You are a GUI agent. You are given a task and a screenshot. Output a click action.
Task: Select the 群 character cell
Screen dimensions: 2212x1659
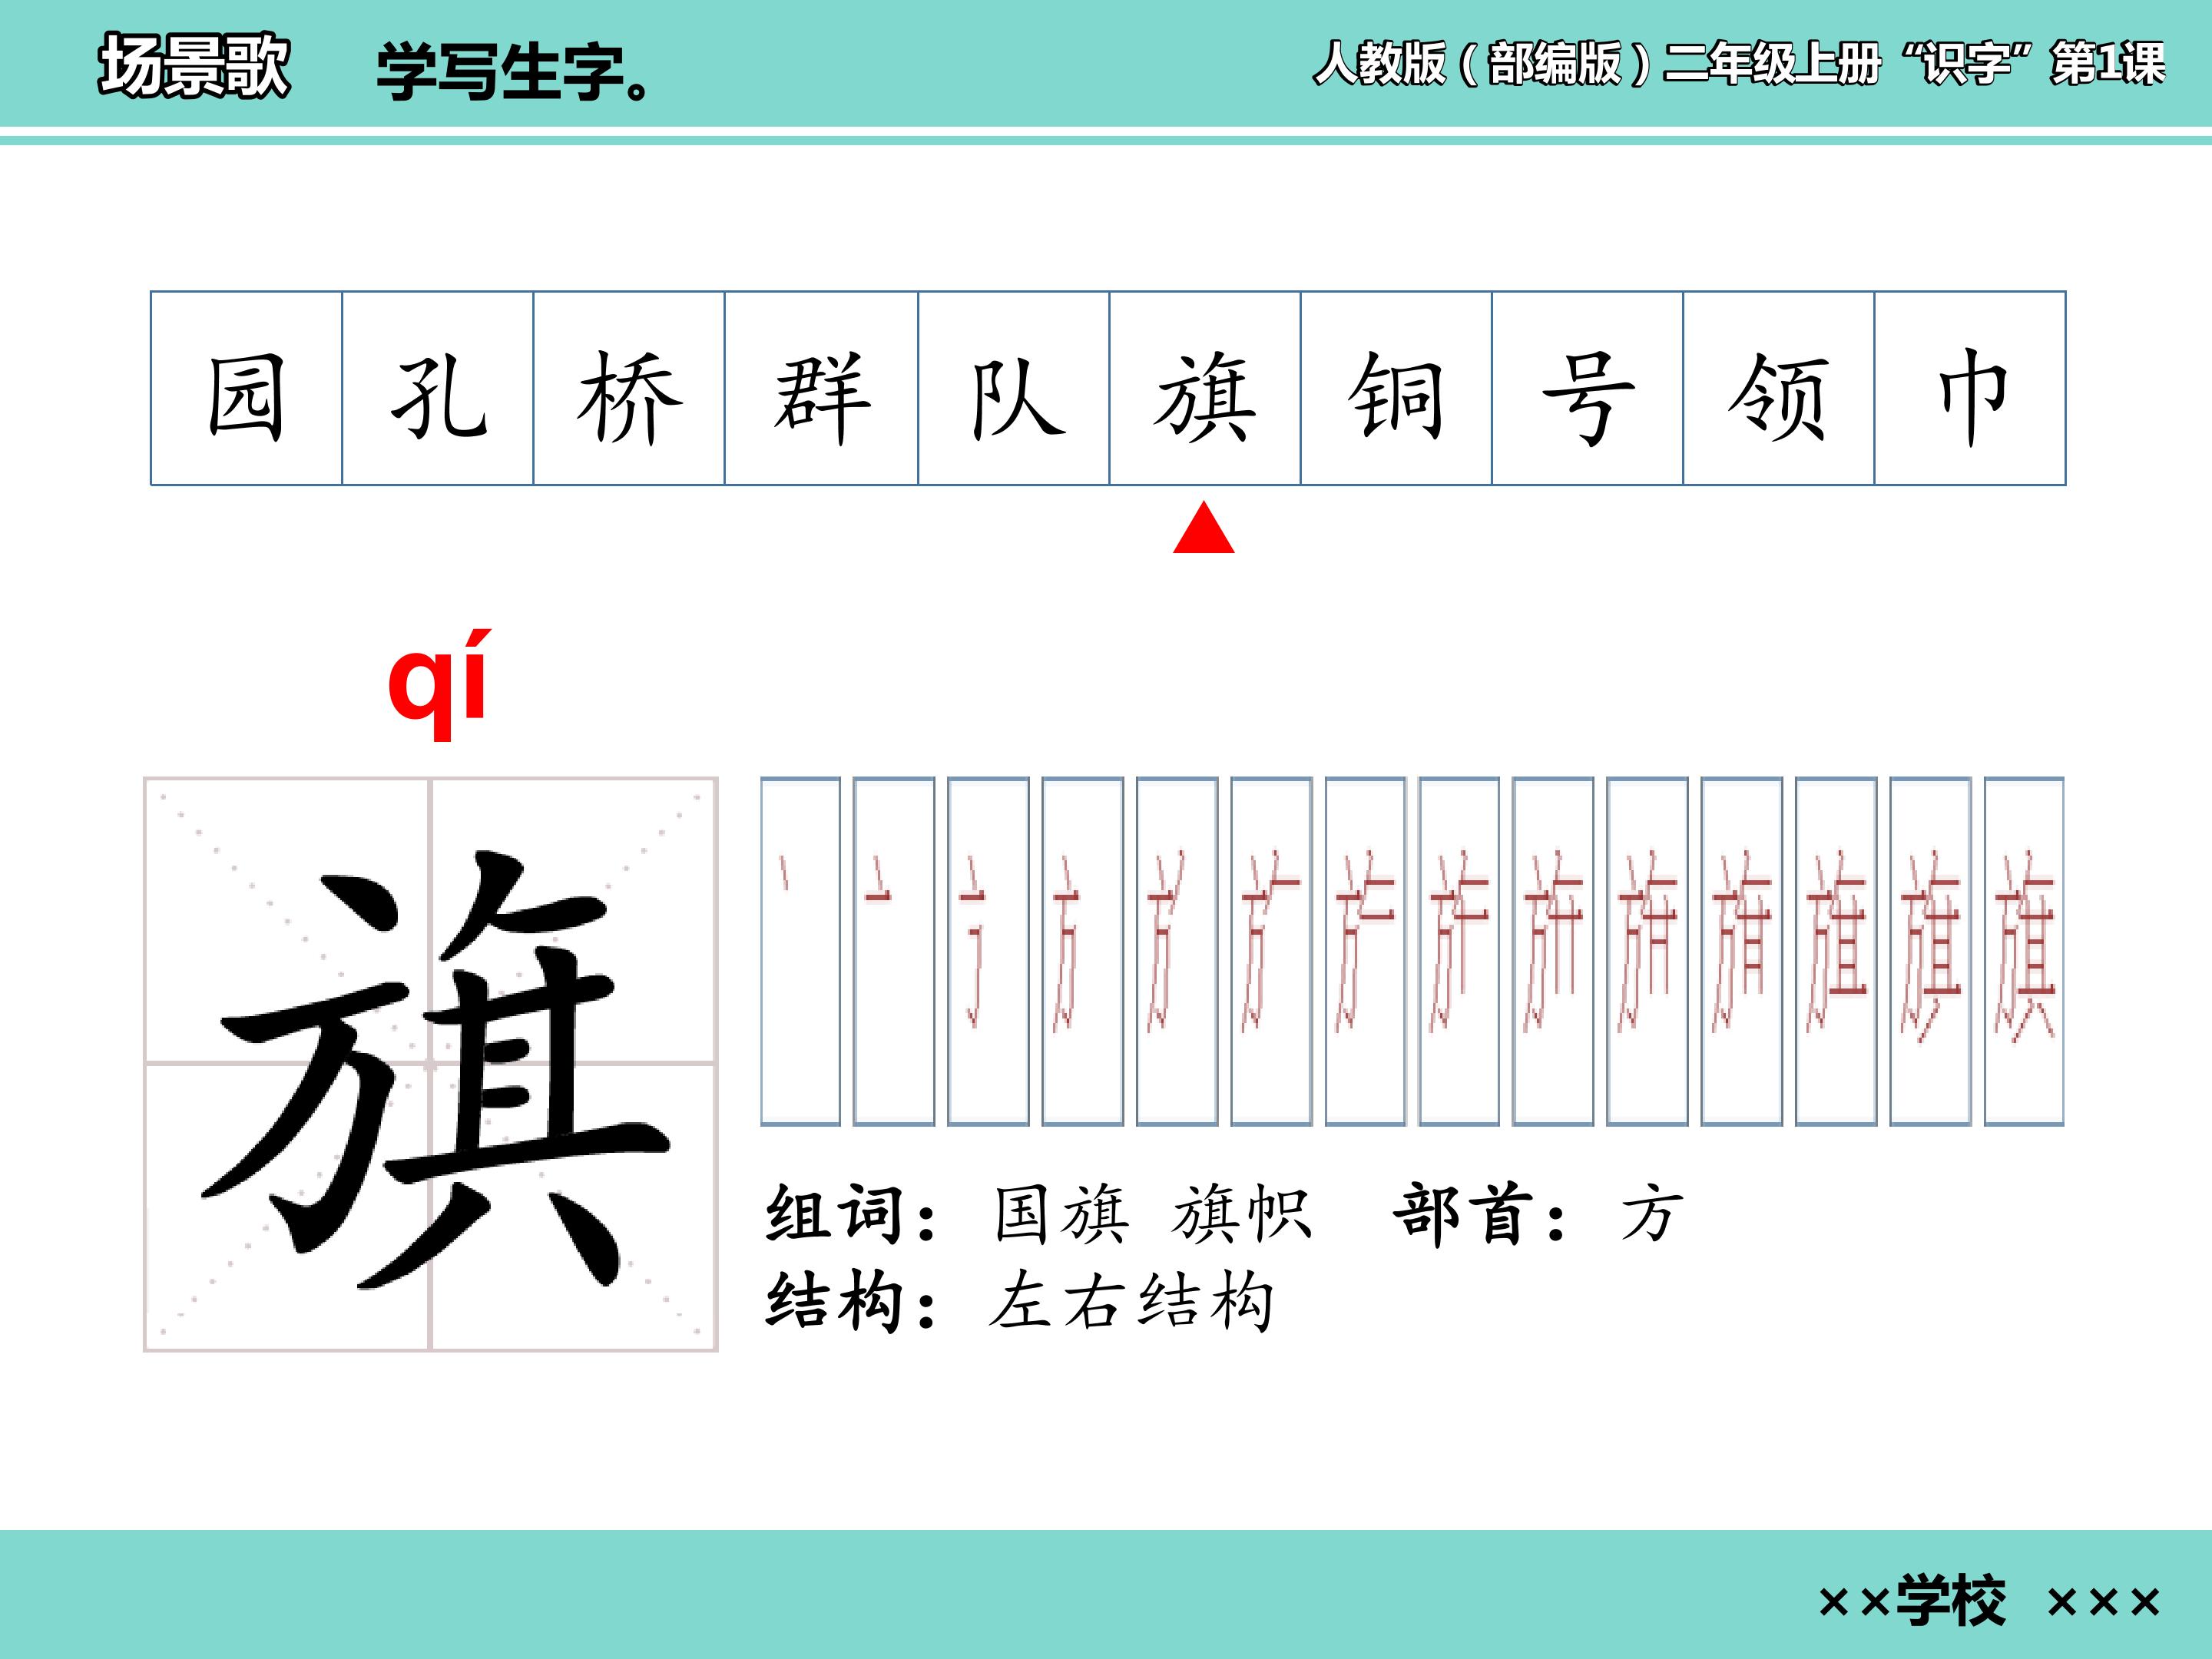[821, 389]
